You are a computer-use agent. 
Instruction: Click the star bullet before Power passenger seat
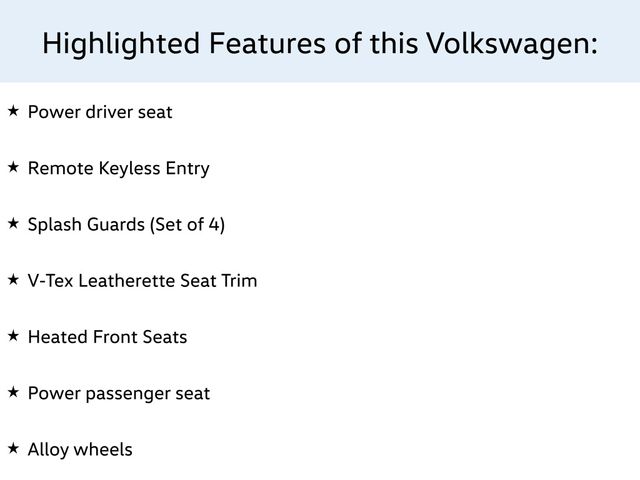[x=13, y=392]
